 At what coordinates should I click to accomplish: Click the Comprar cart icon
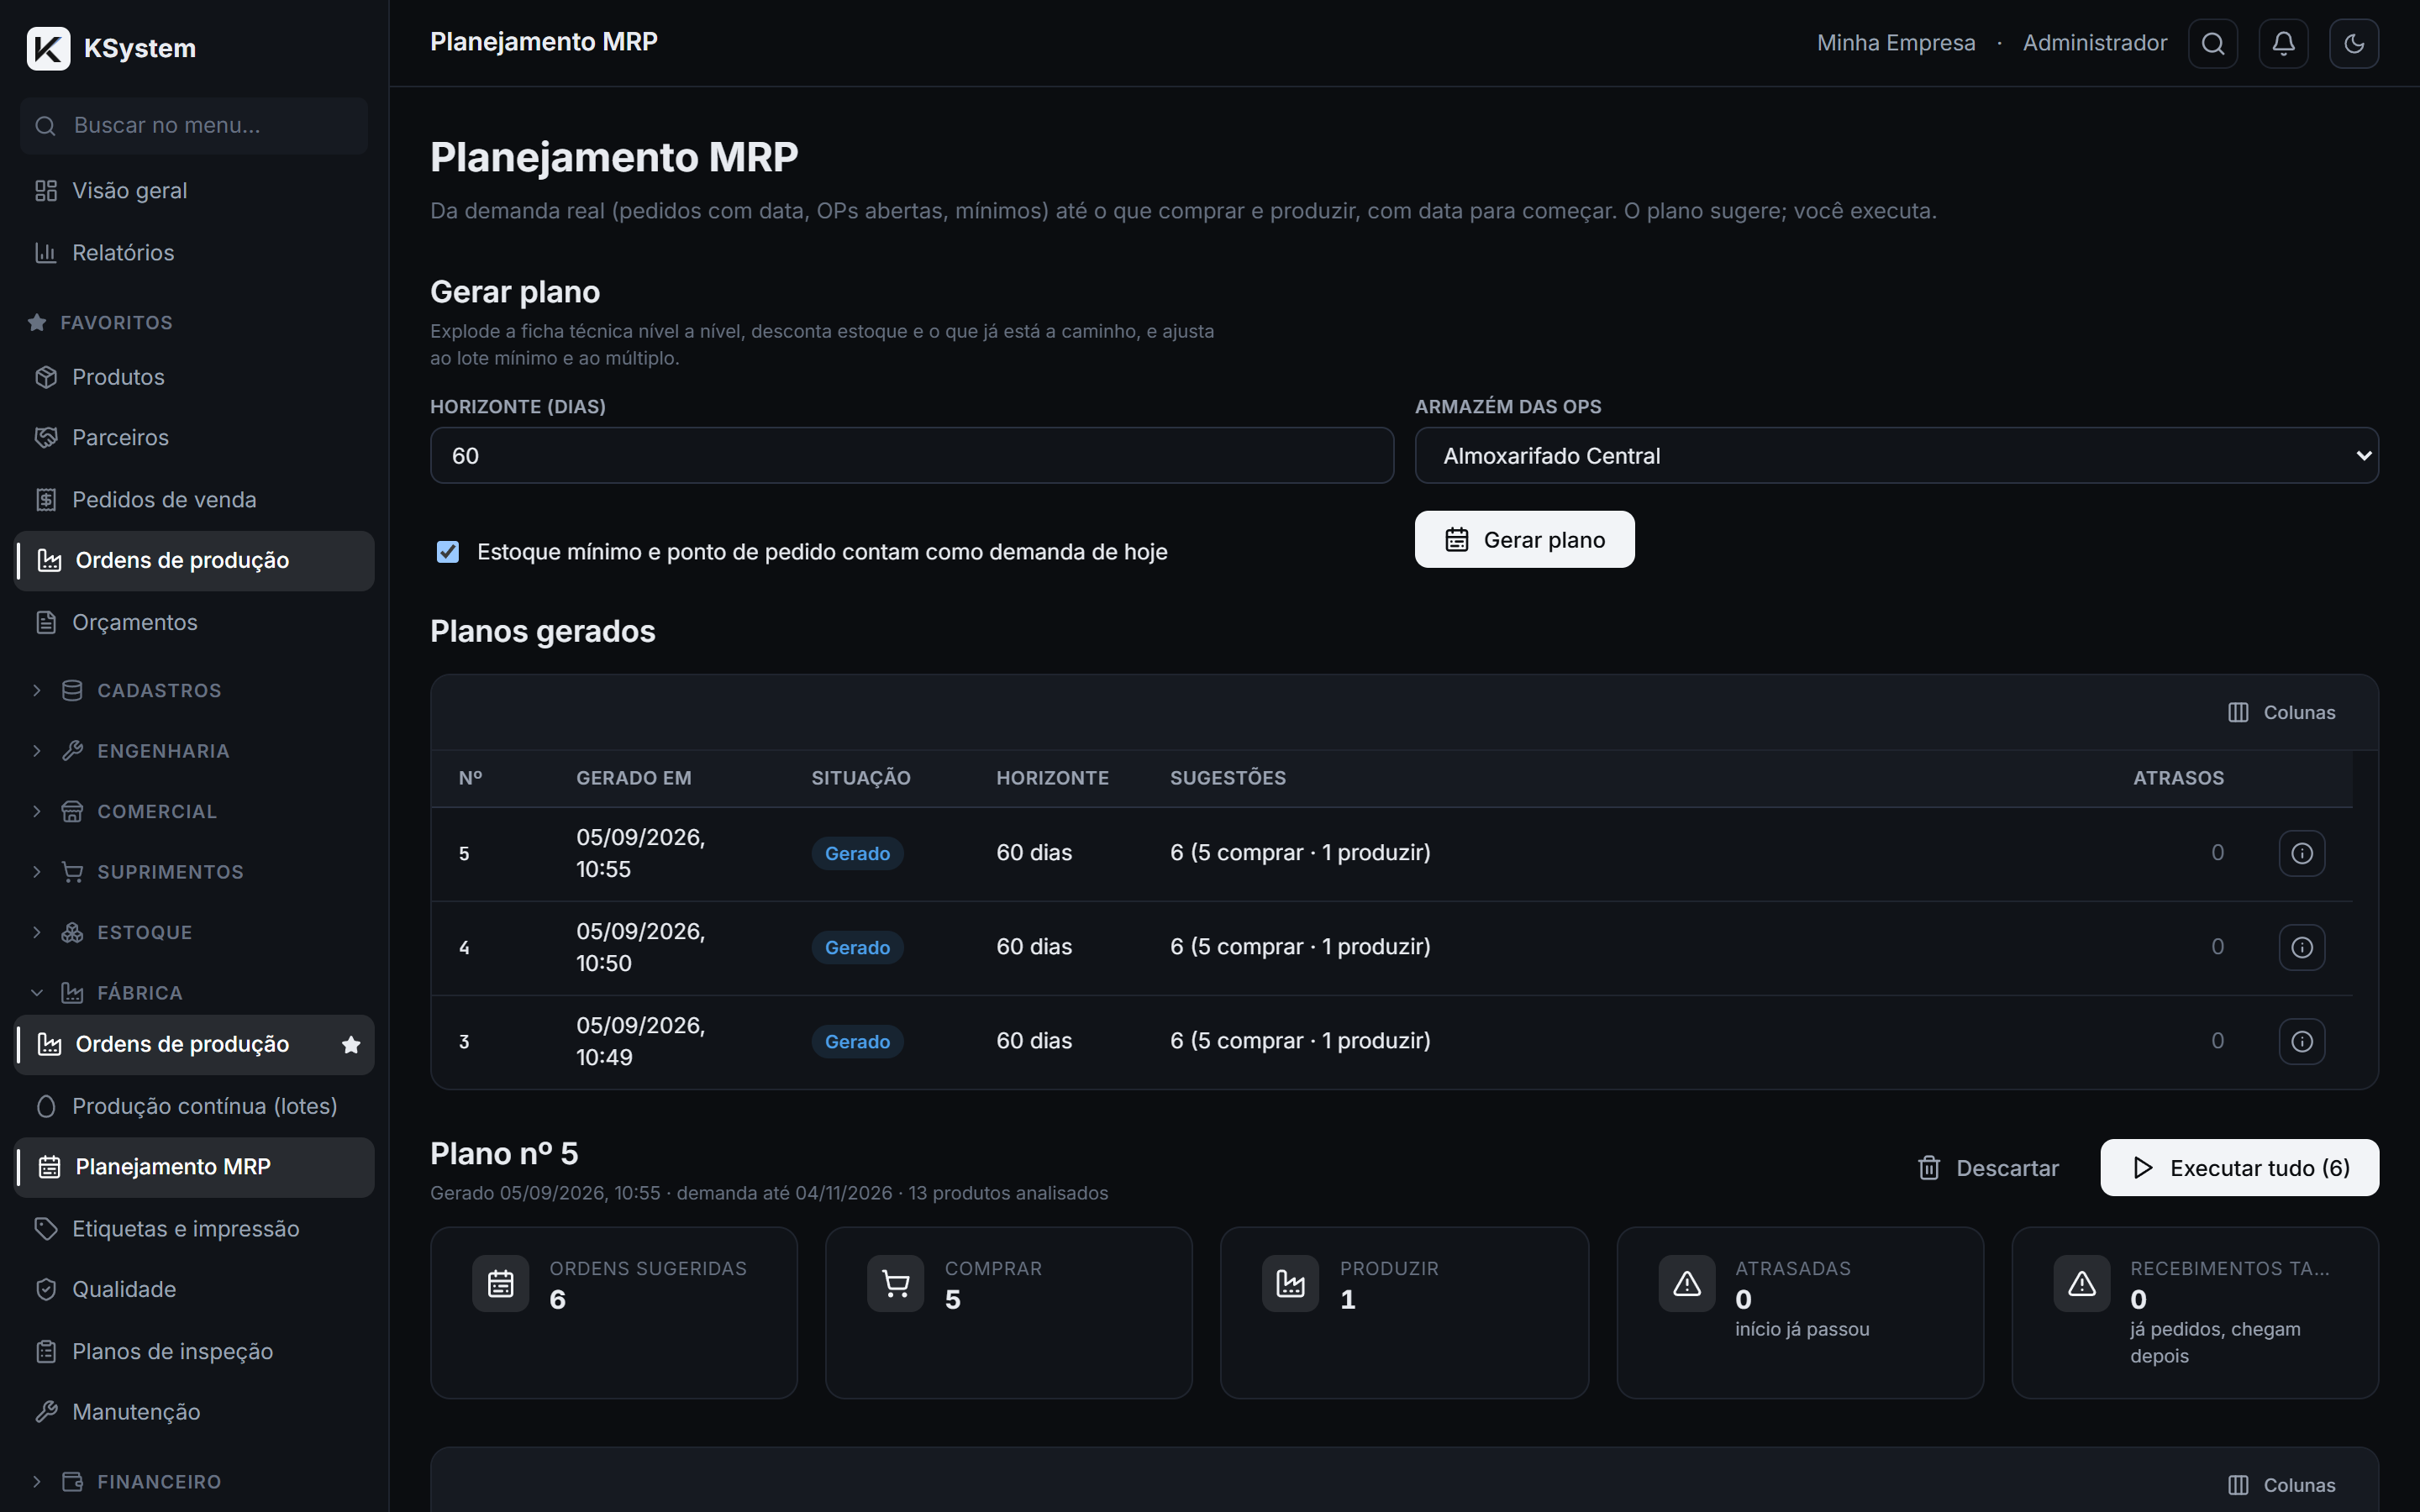coord(895,1283)
